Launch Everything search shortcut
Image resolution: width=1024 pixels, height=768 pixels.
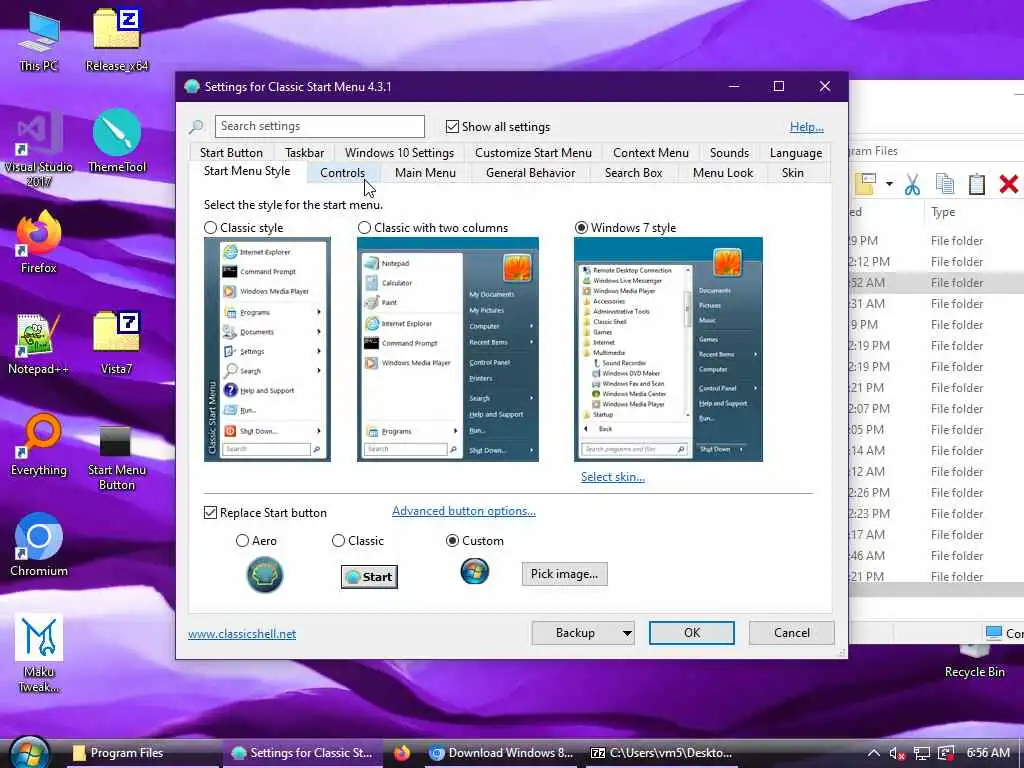[x=39, y=445]
